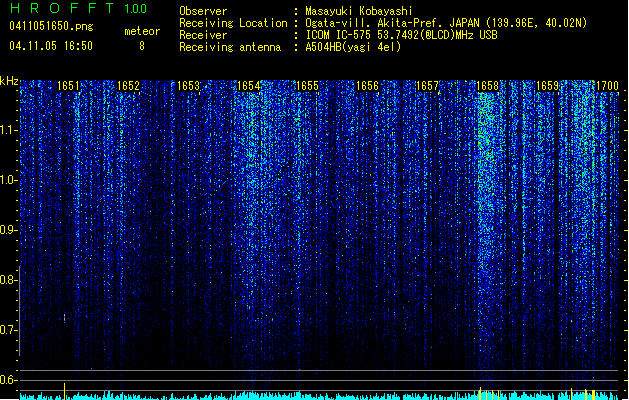
Task: Click the kHz axis unit label
Action: [x=9, y=81]
